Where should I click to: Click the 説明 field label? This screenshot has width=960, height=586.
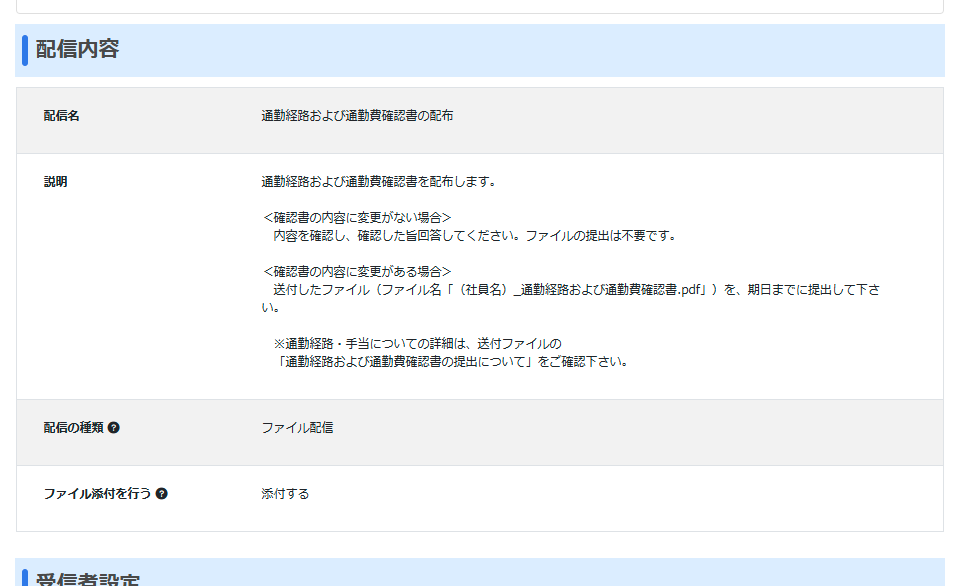coord(56,182)
